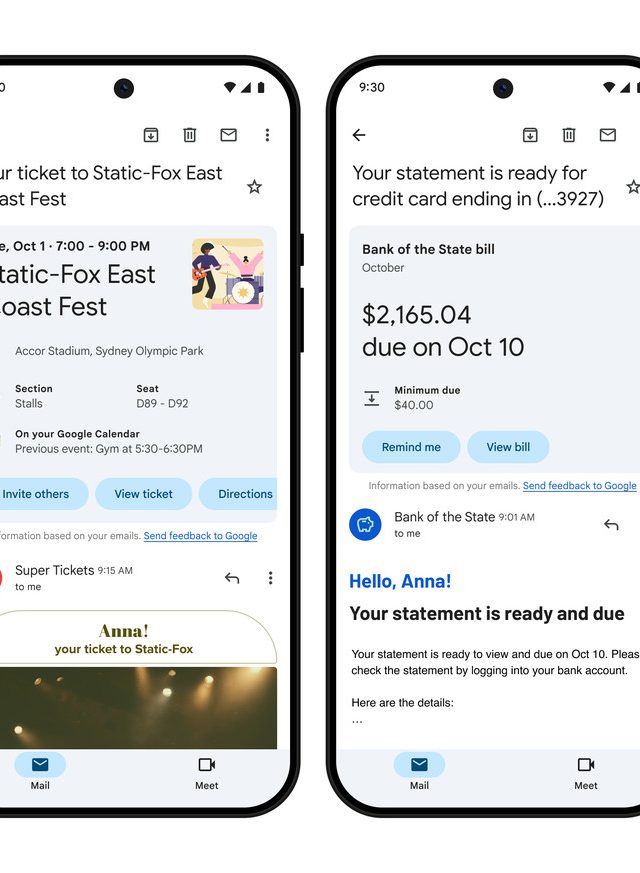Reply to Super Tickets email
Image resolution: width=640 pixels, height=873 pixels.
(x=232, y=578)
